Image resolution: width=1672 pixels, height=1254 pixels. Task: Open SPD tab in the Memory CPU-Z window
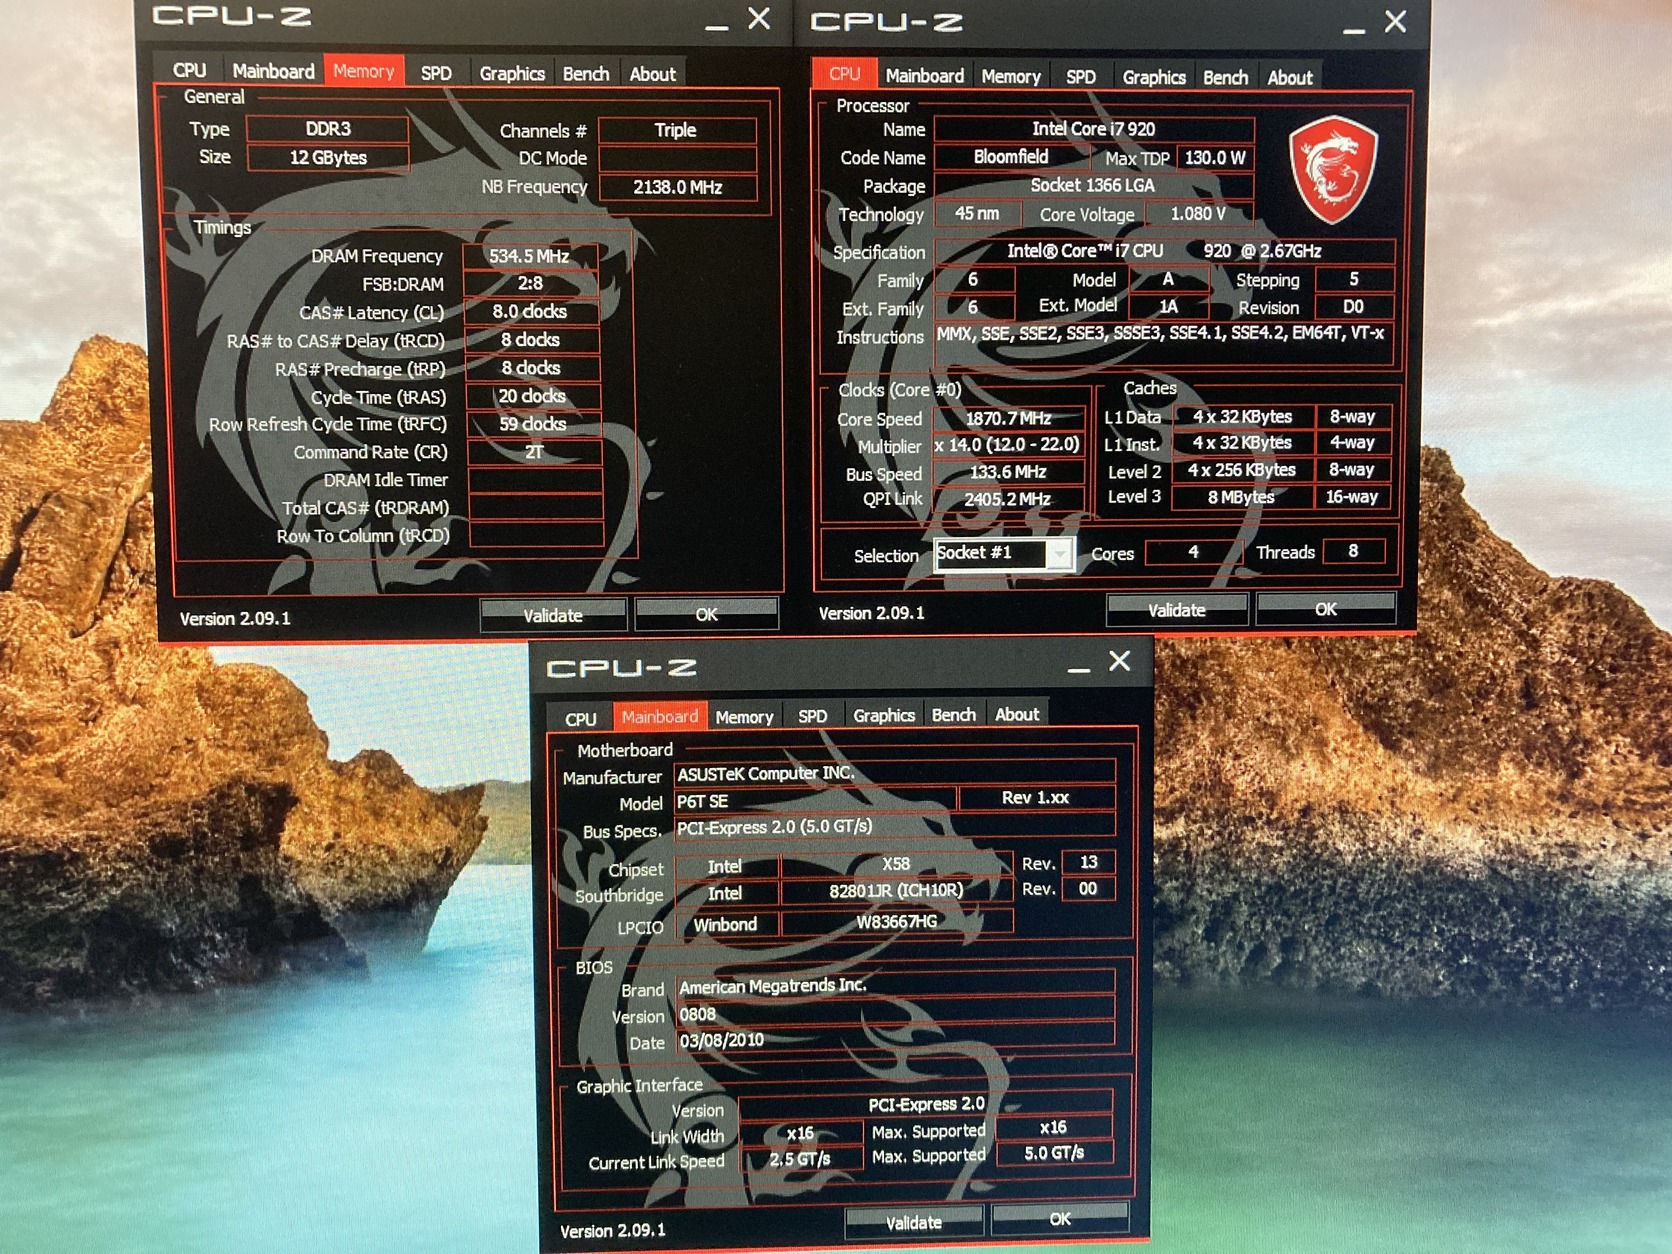pyautogui.click(x=436, y=72)
